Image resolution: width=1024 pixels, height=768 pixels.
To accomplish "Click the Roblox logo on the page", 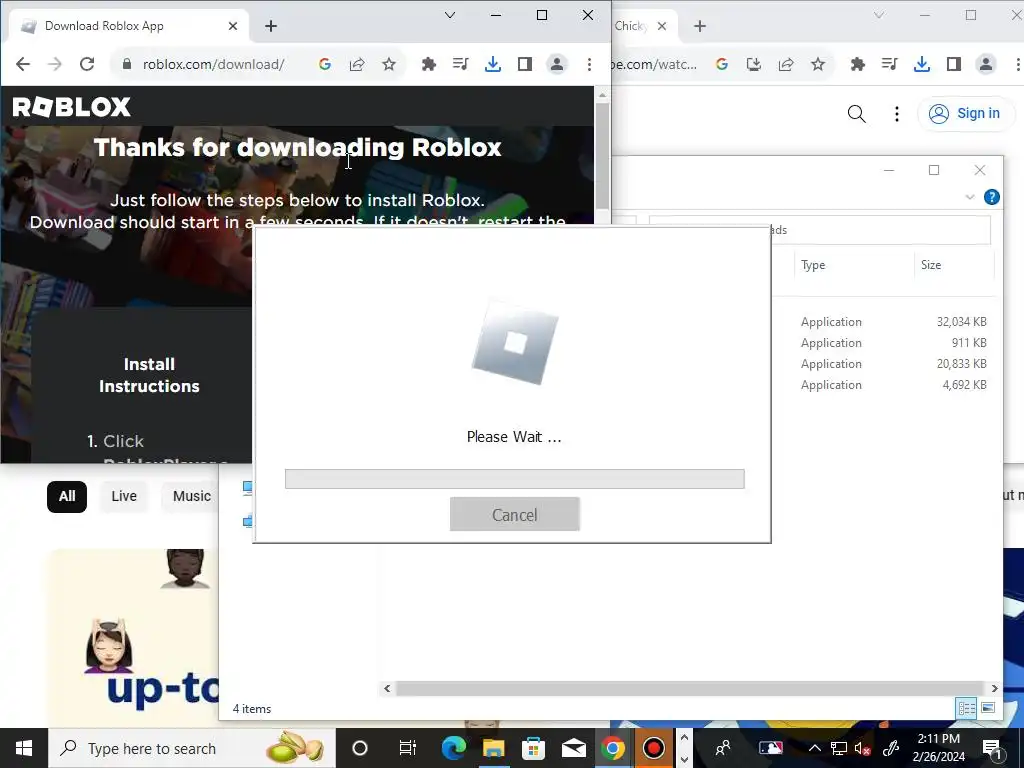I will (x=72, y=106).
